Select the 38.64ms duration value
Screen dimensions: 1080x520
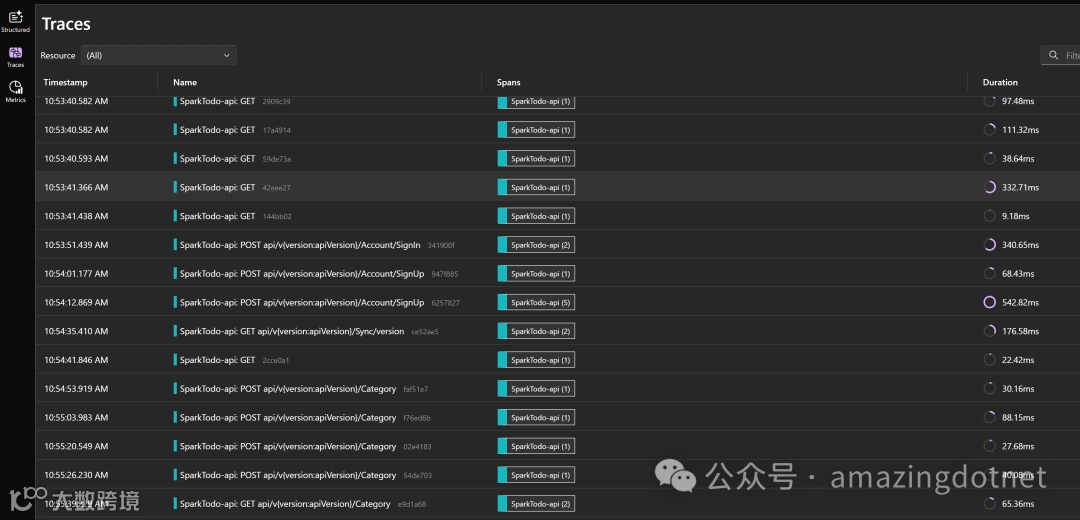[x=1018, y=158]
